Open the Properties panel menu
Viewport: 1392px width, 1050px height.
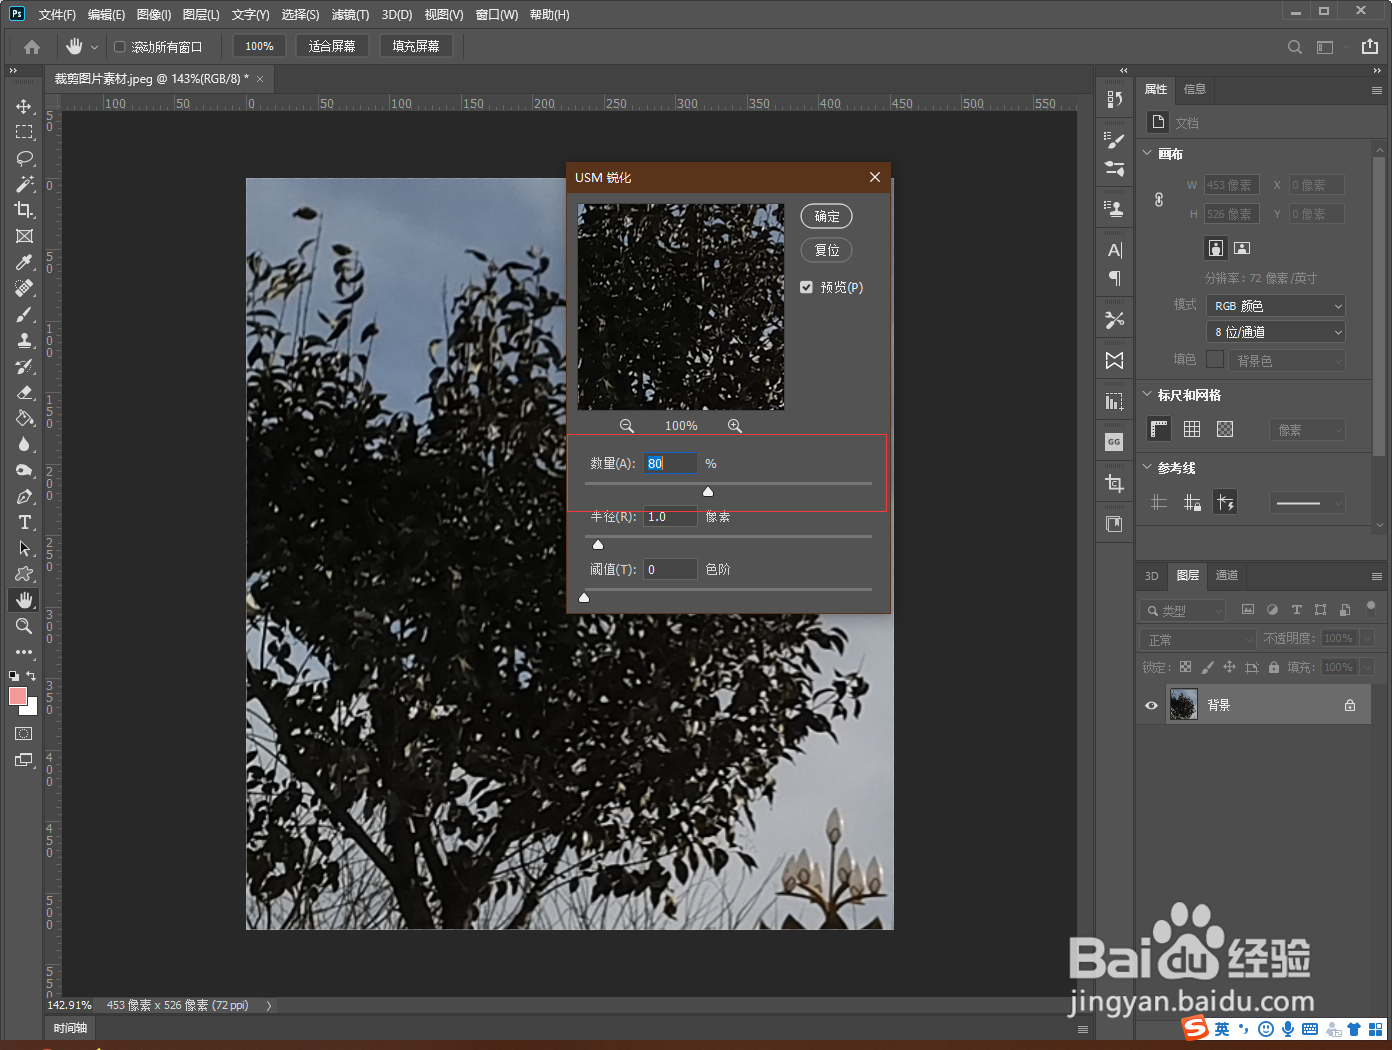click(1377, 90)
